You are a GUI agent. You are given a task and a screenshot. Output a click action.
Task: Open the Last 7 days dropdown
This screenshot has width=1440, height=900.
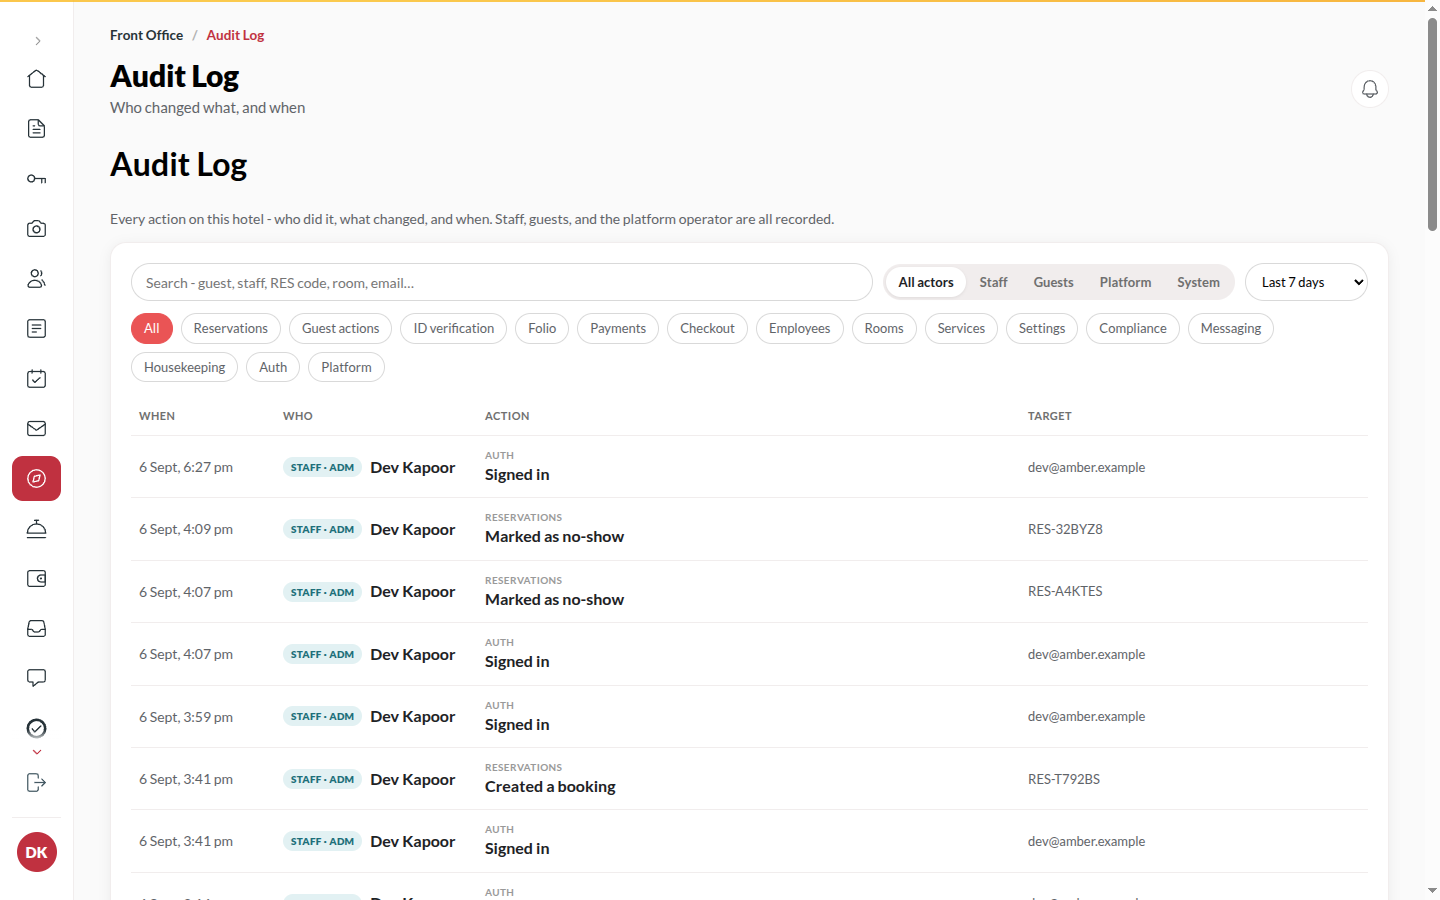pos(1306,282)
